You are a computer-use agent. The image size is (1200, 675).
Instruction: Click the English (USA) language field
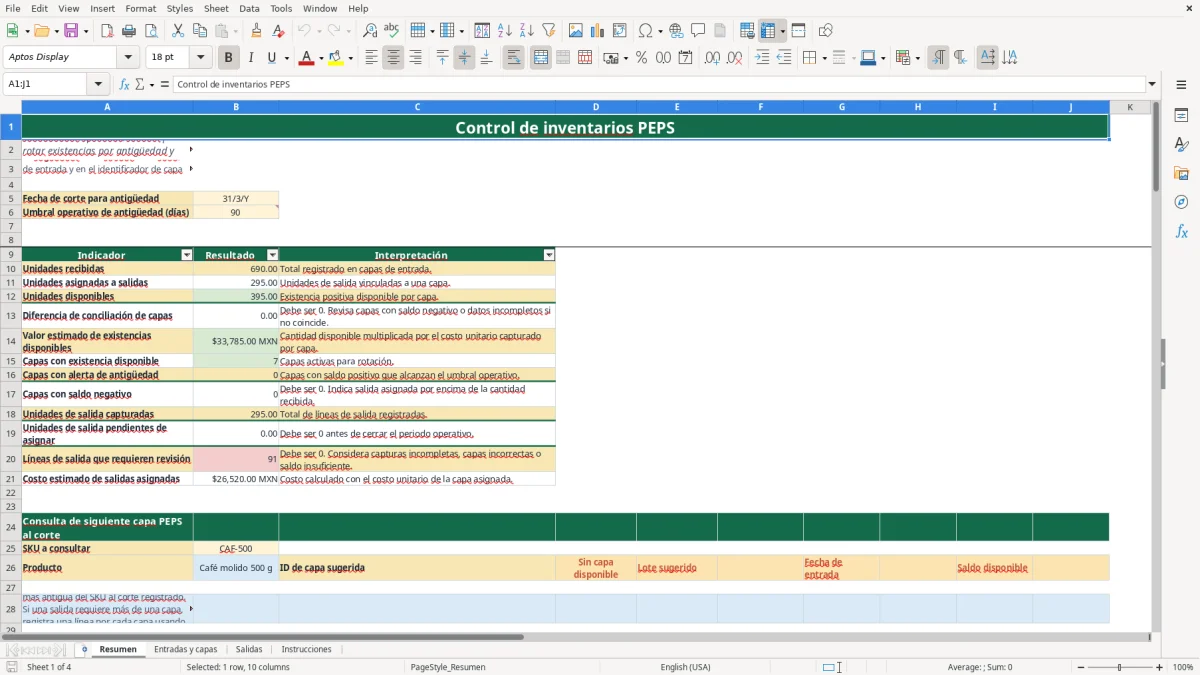tap(685, 667)
